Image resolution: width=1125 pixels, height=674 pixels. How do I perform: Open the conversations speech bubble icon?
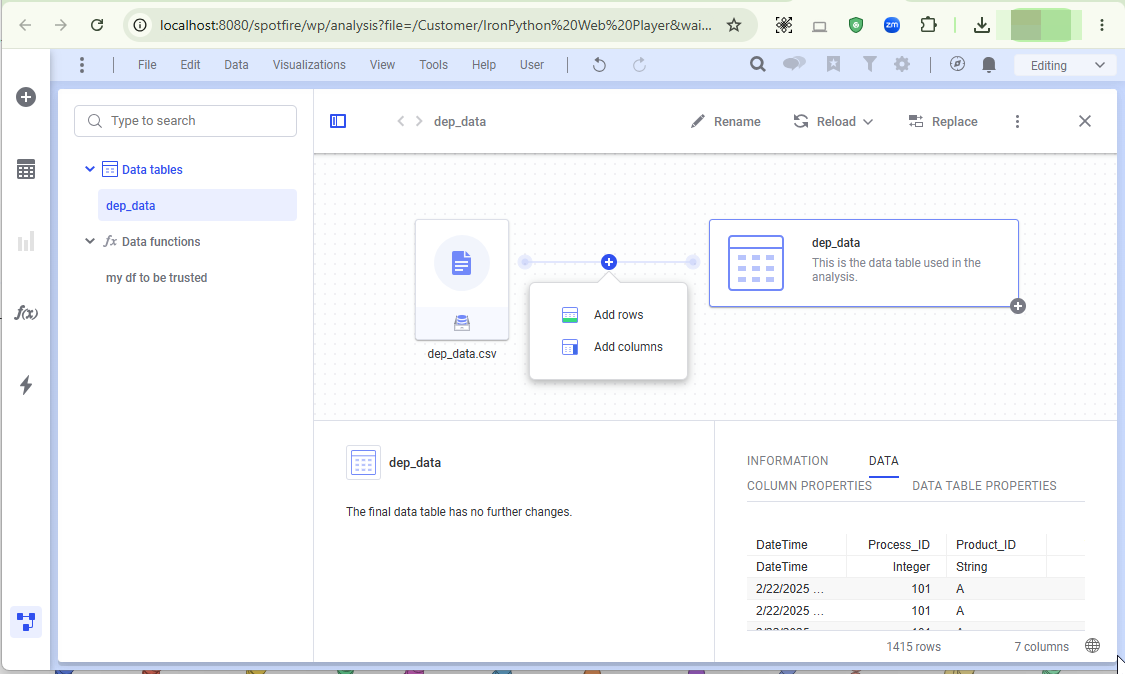pyautogui.click(x=794, y=65)
